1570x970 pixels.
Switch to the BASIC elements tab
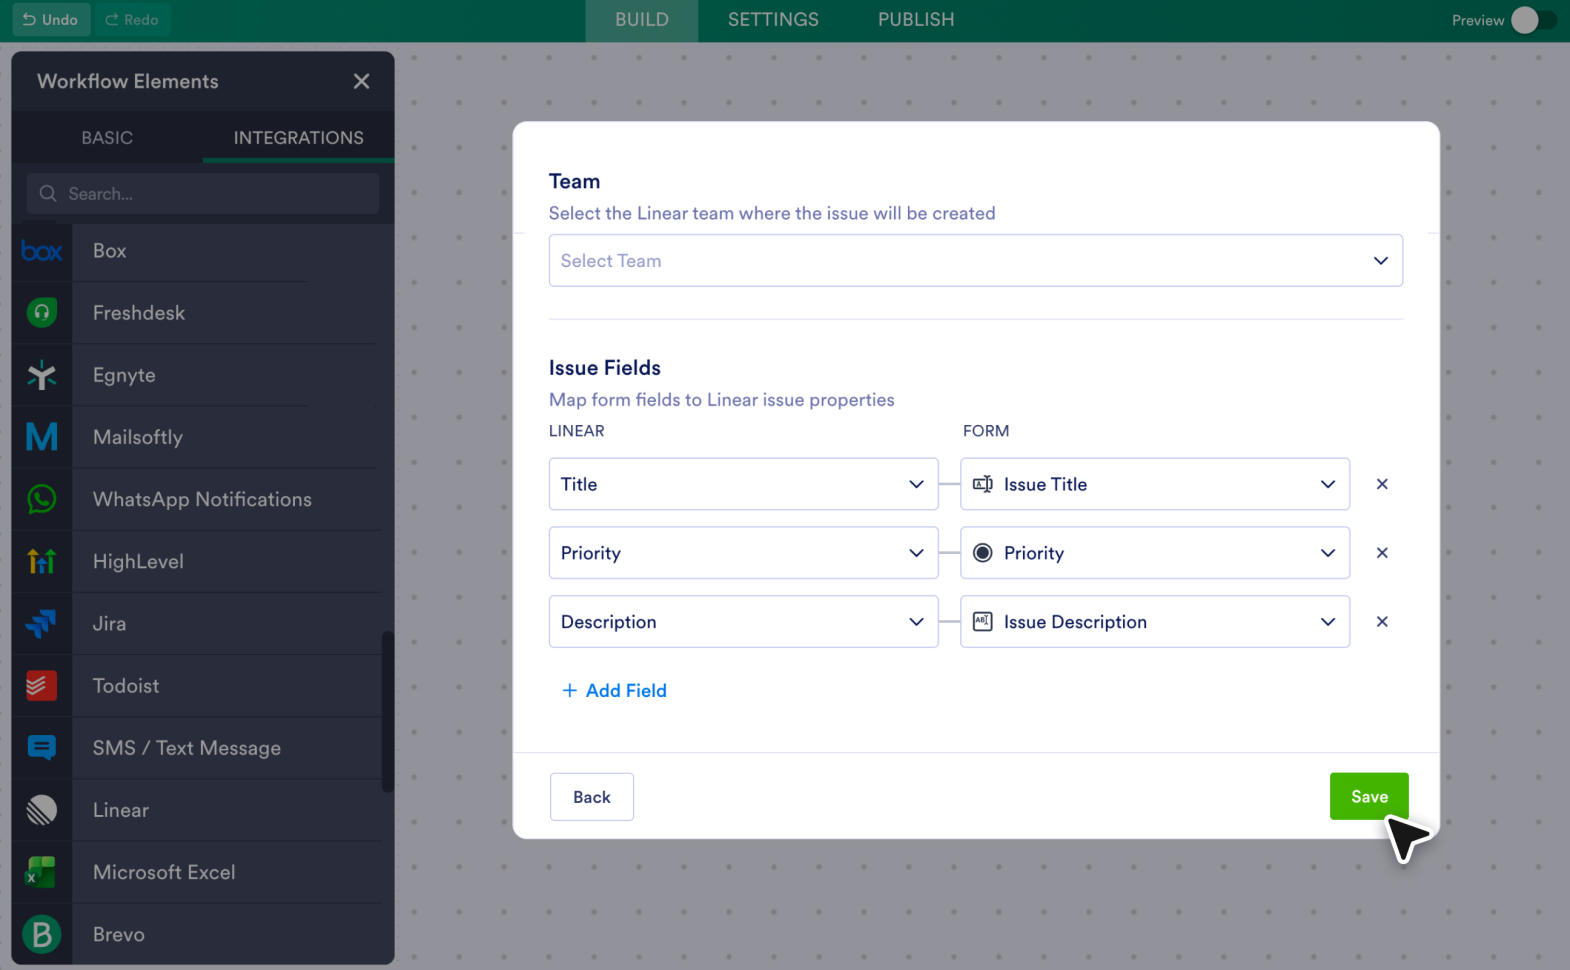pyautogui.click(x=107, y=138)
